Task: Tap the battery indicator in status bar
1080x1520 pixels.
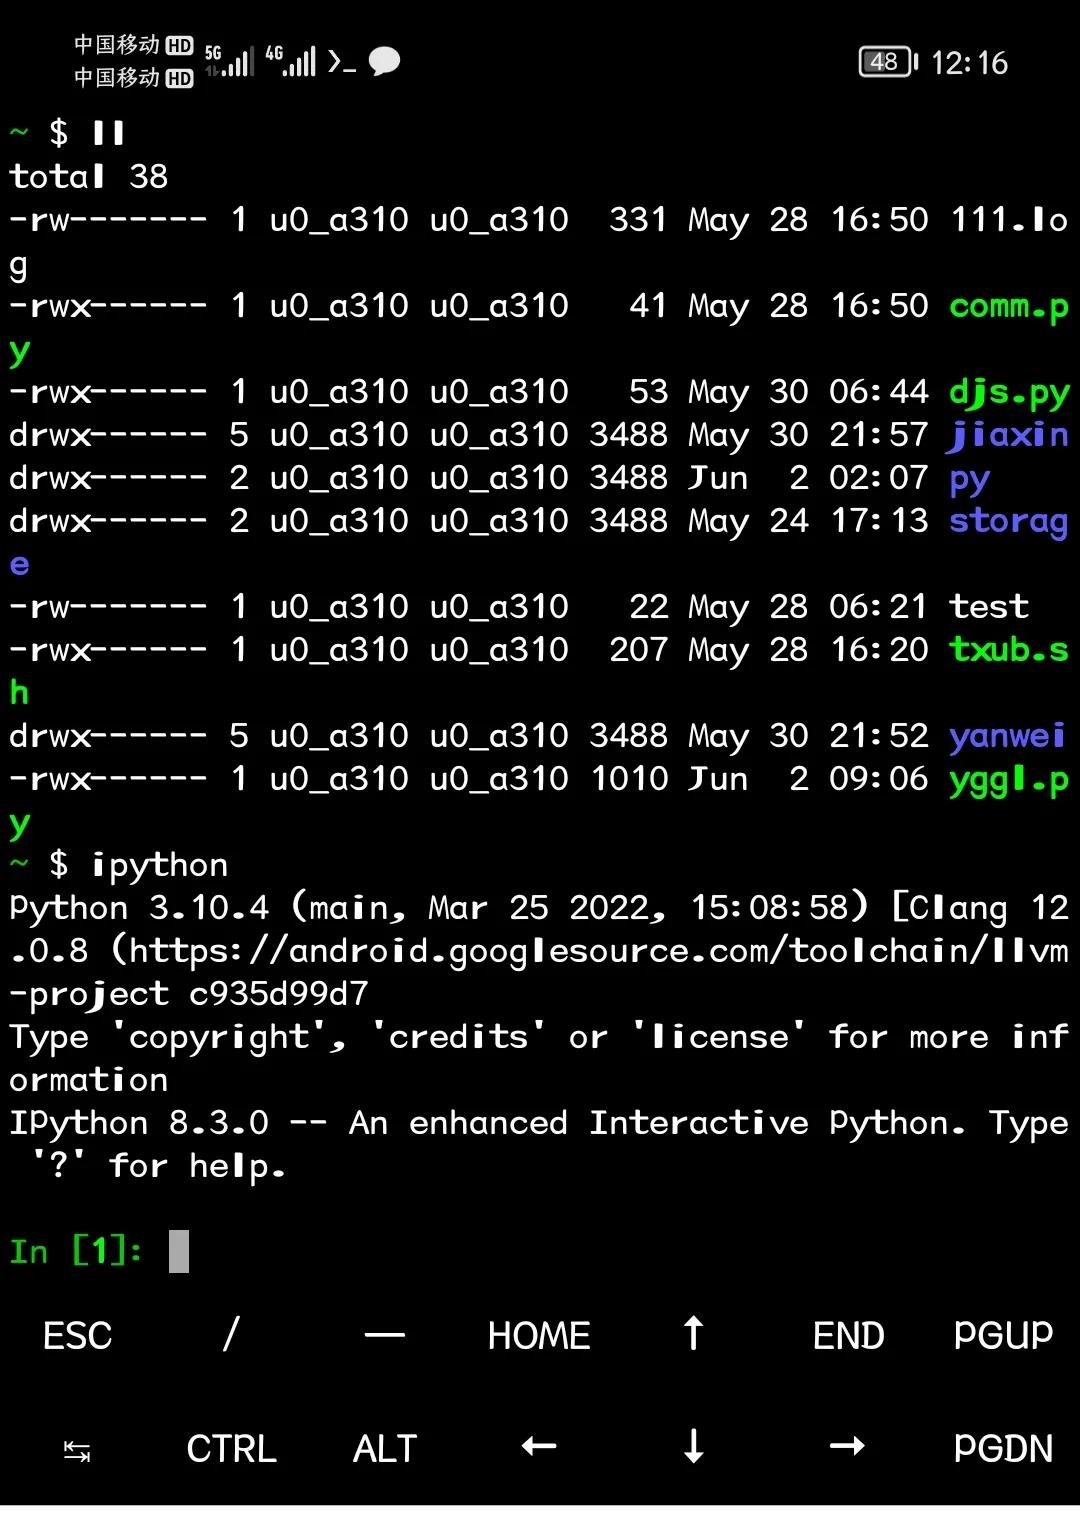Action: pos(888,62)
